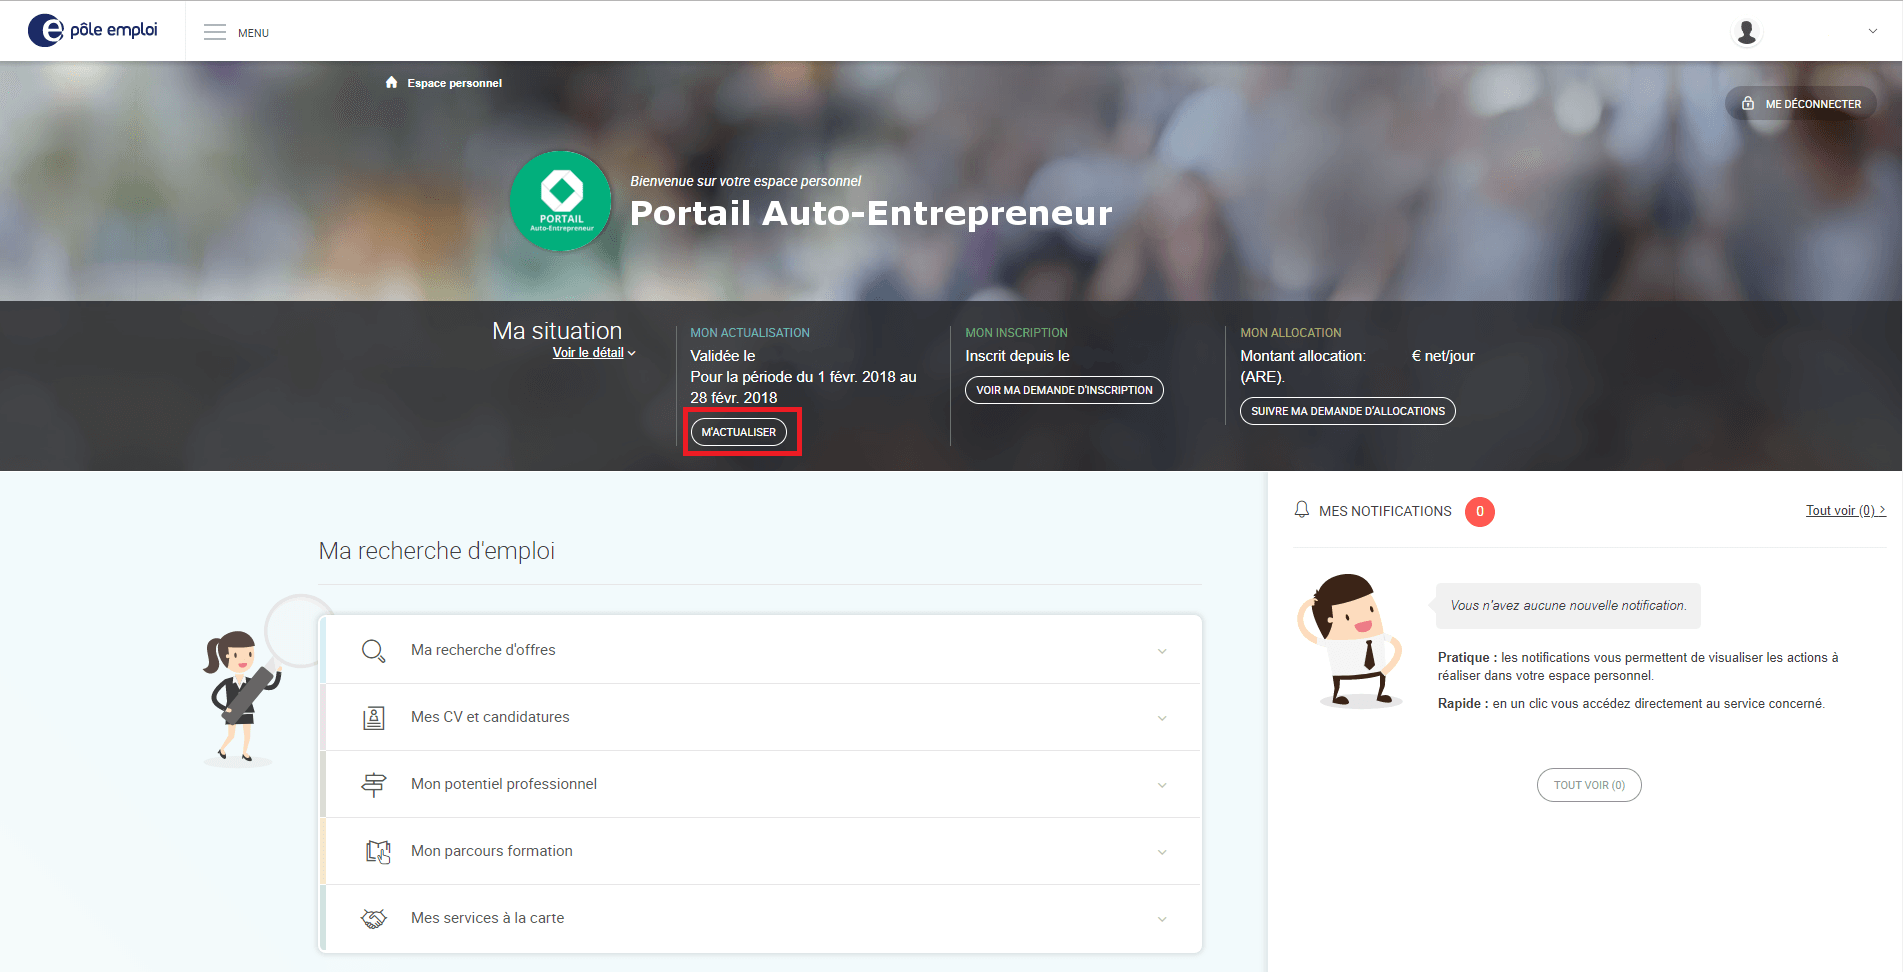Click Ma recherche d'emploi heading
Screen dimensions: 1903x972
(x=436, y=551)
